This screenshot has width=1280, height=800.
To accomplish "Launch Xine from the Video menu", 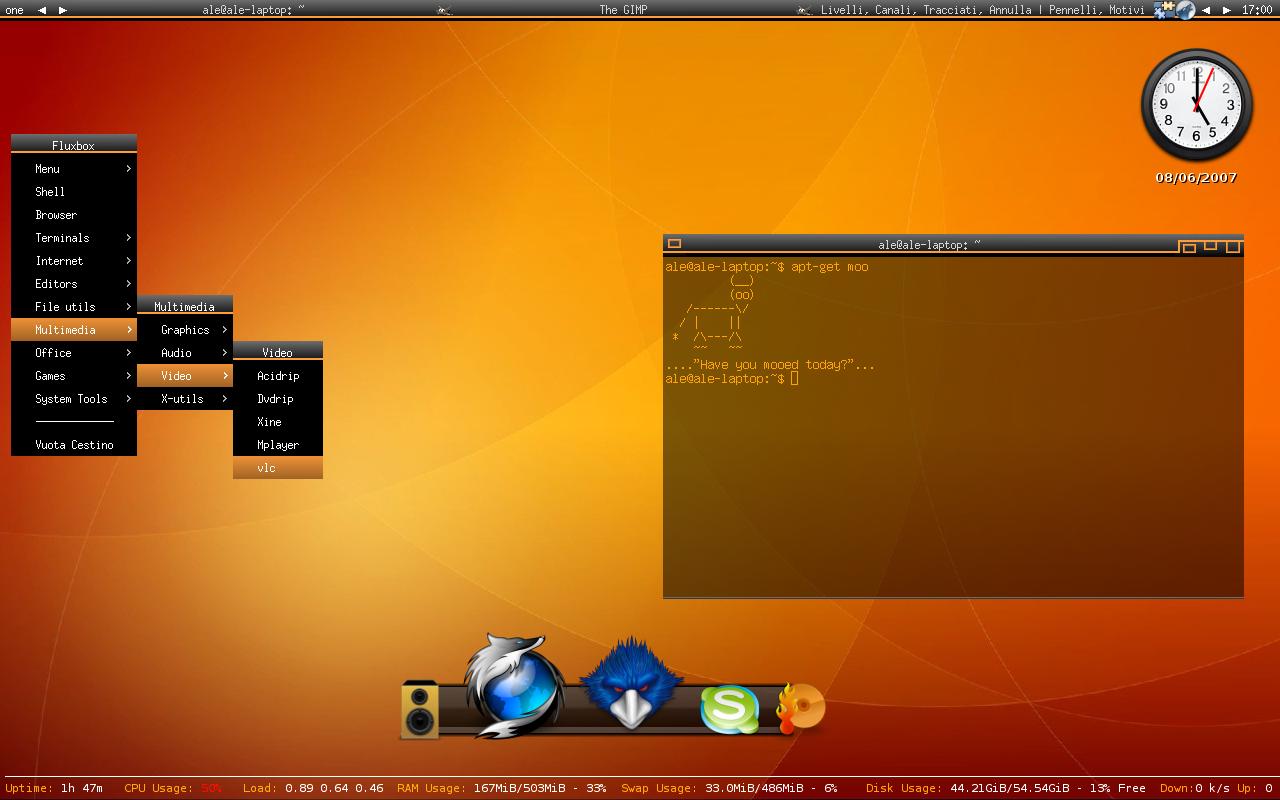I will (278, 422).
